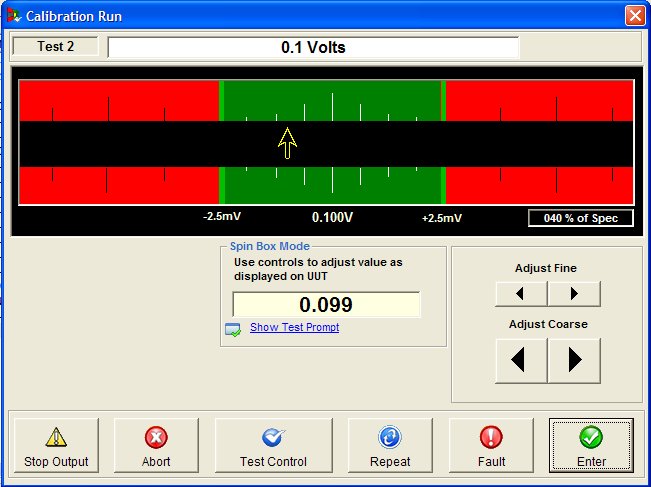Click the Test 2 label
Screen dimensions: 651x487
click(x=55, y=46)
